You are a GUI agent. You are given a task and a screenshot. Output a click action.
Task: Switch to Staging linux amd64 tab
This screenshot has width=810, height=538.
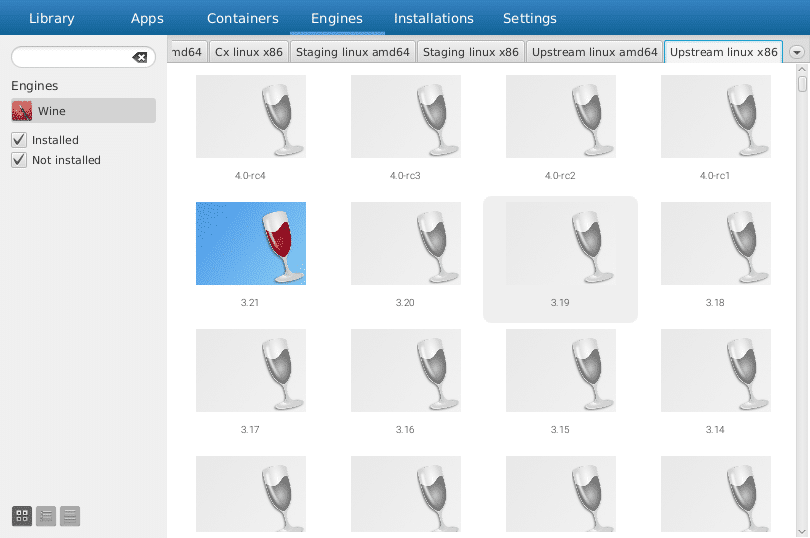(353, 52)
